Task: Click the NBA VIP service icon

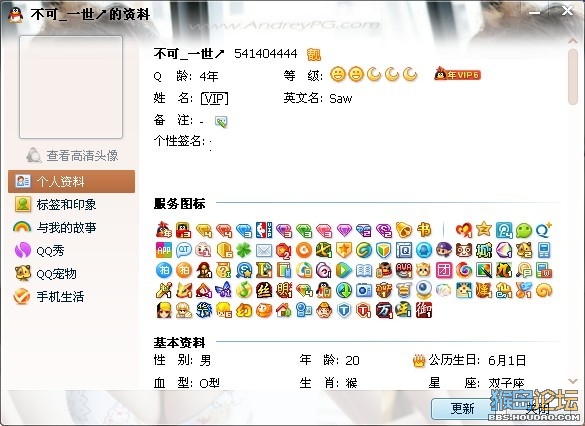Action: [x=264, y=230]
